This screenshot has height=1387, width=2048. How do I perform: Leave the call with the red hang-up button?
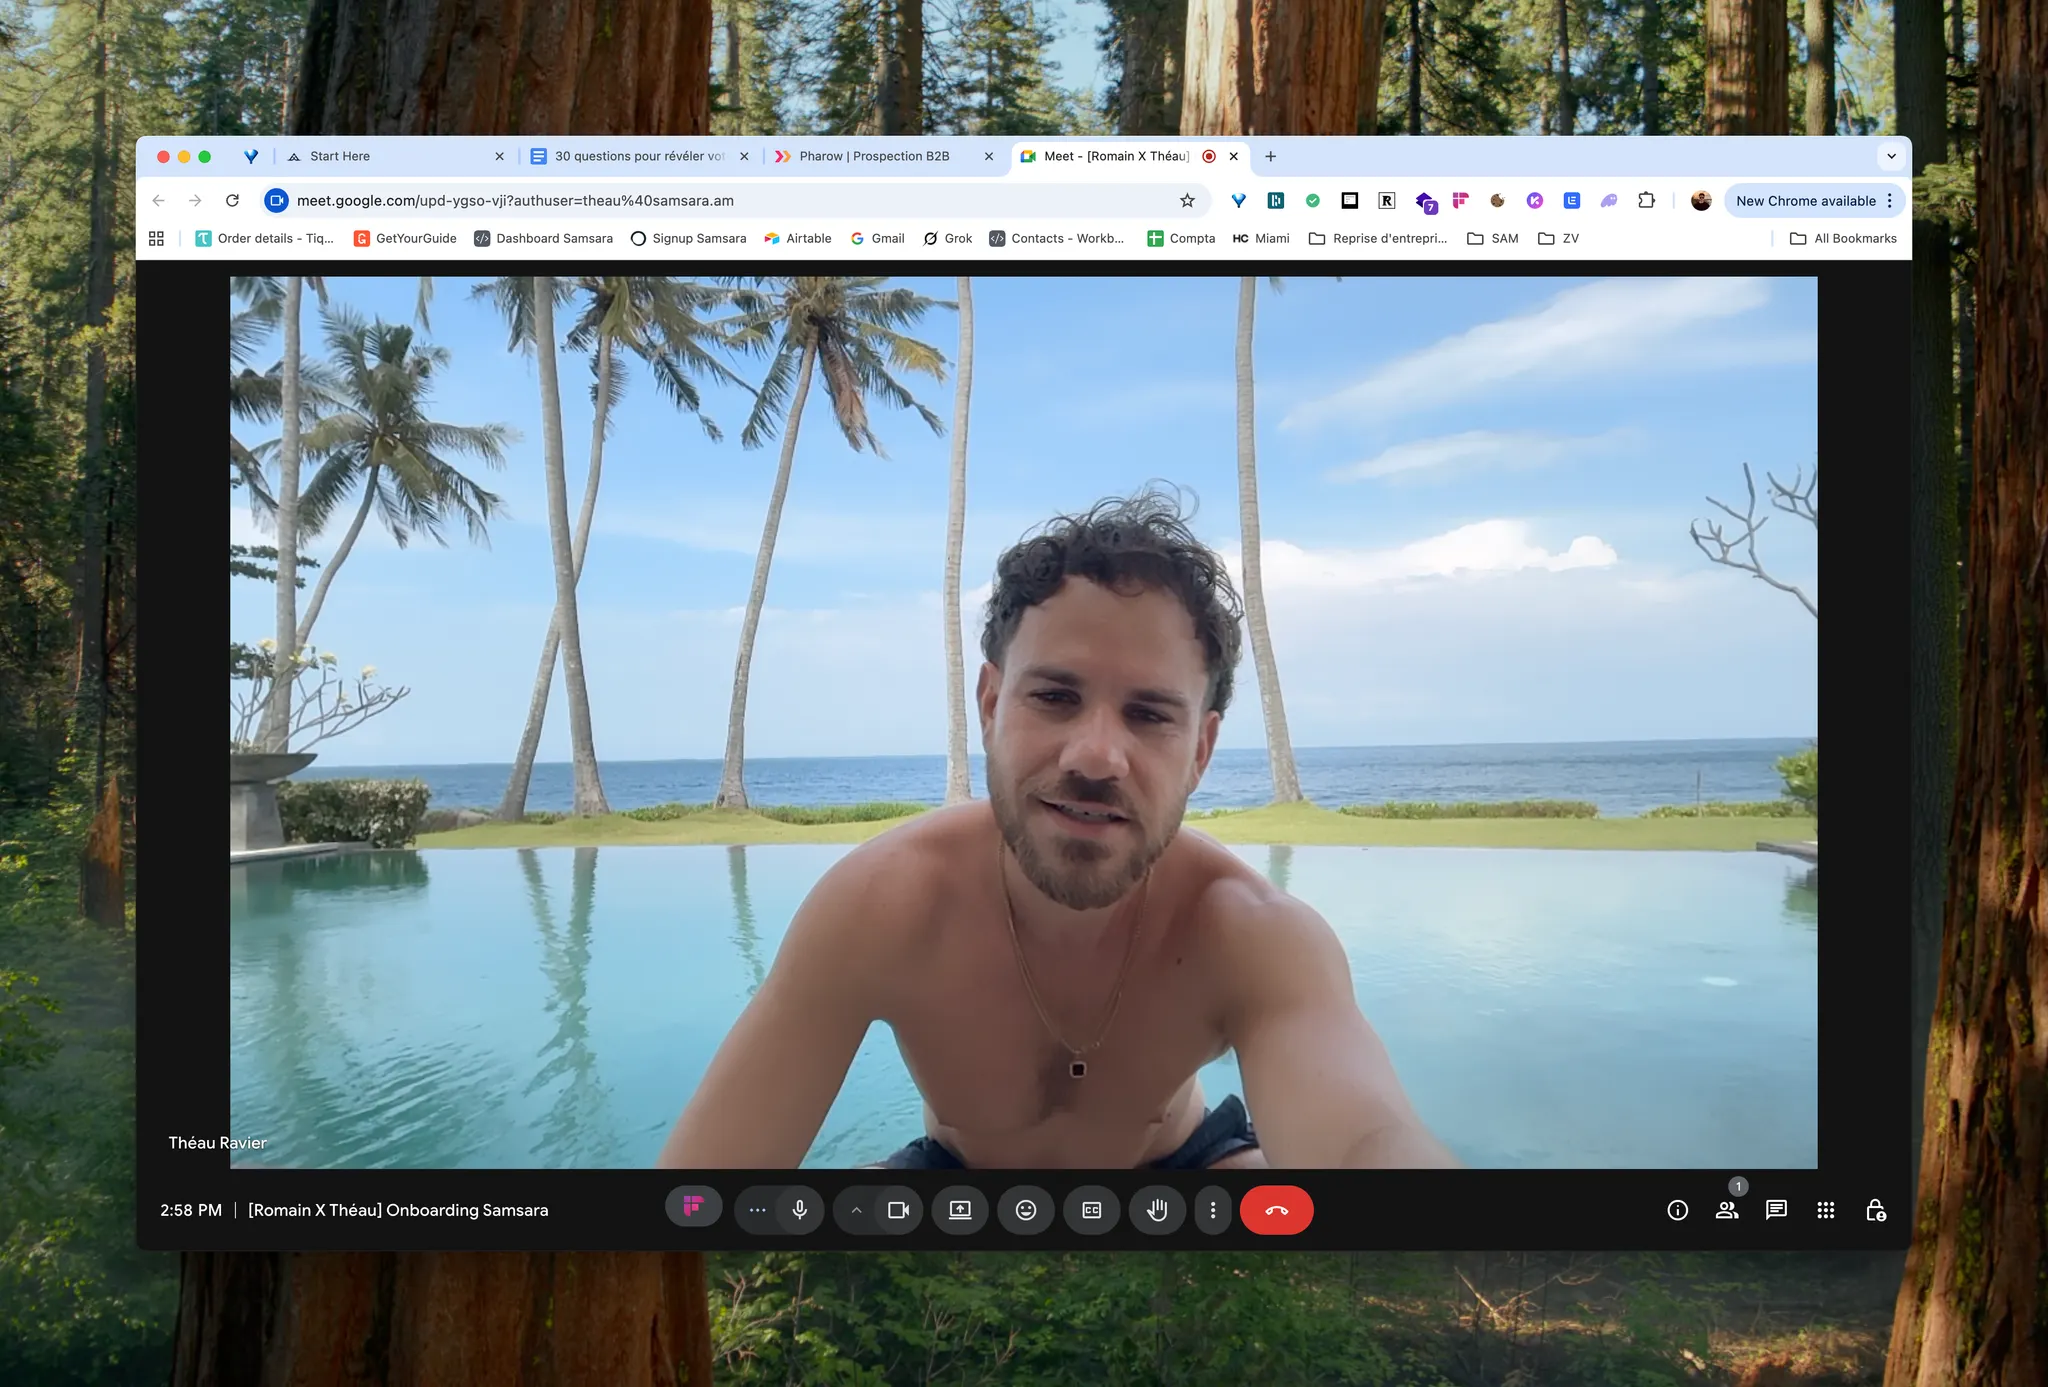(1276, 1210)
